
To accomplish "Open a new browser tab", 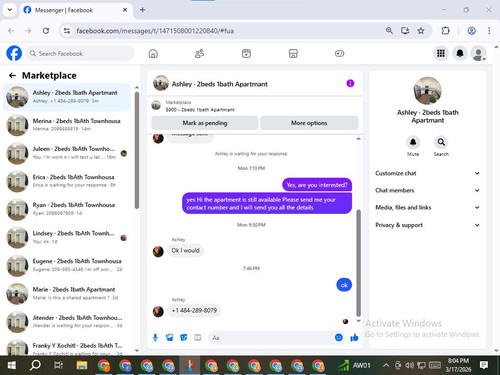I will click(142, 10).
